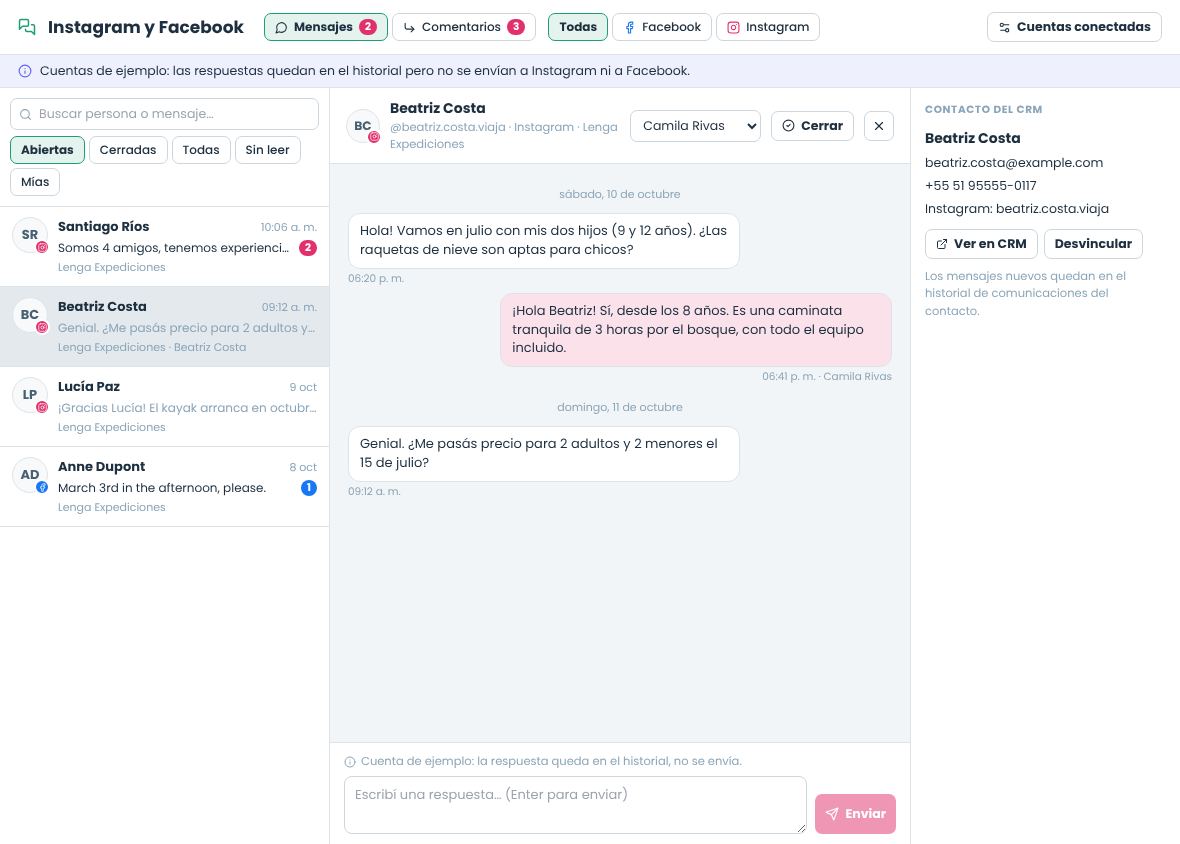Open Santiago Ríos conversation
This screenshot has width=1180, height=844.
tap(164, 247)
